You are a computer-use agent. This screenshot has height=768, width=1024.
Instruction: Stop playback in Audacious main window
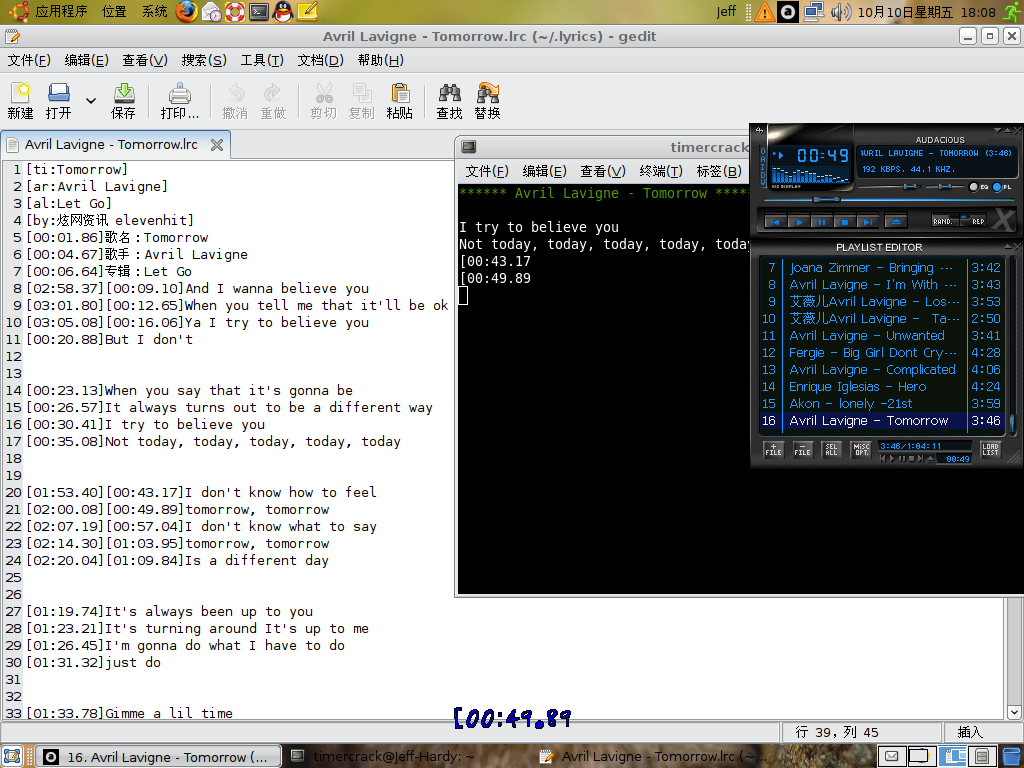(x=844, y=222)
